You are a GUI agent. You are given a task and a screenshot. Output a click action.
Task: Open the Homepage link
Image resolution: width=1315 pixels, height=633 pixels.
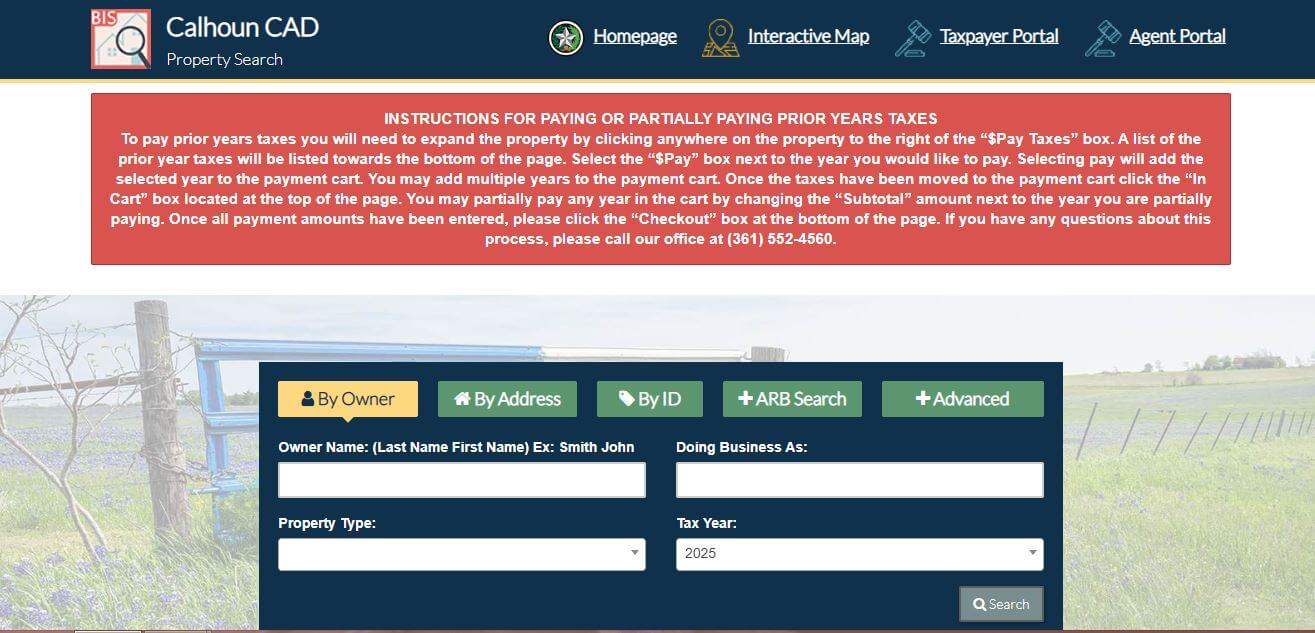pos(634,37)
